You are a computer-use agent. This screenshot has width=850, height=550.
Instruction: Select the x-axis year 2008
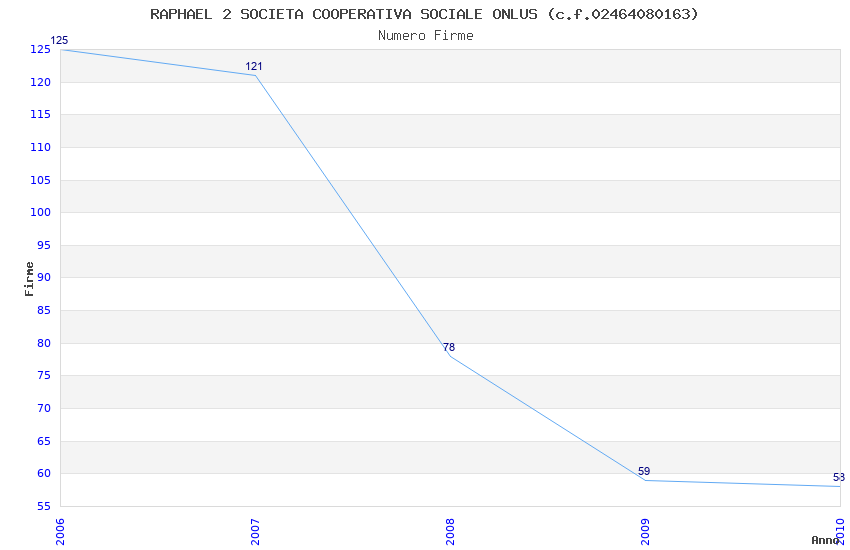pos(450,532)
